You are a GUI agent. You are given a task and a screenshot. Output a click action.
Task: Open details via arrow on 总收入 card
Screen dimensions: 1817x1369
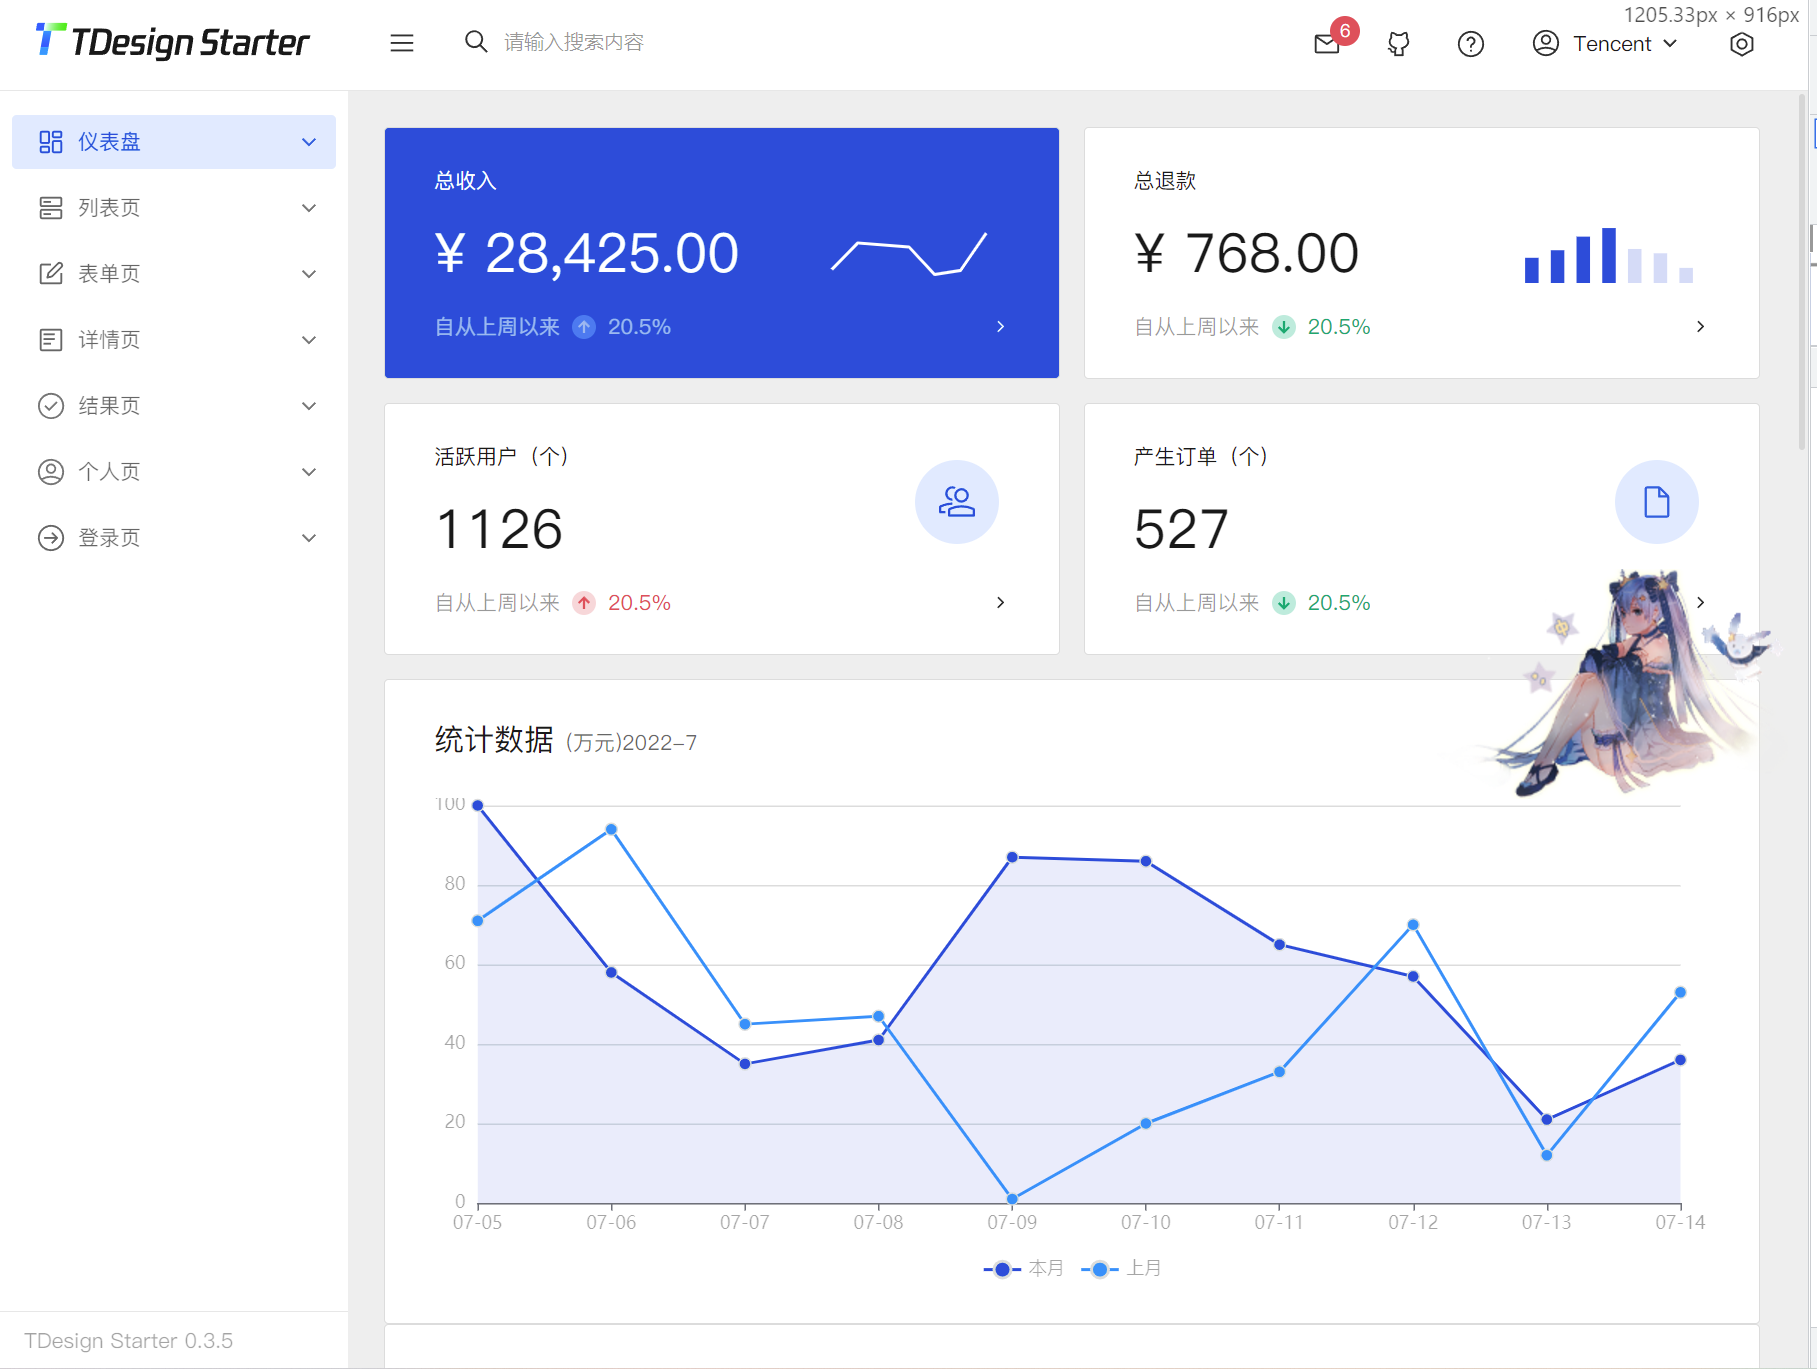tap(1000, 326)
